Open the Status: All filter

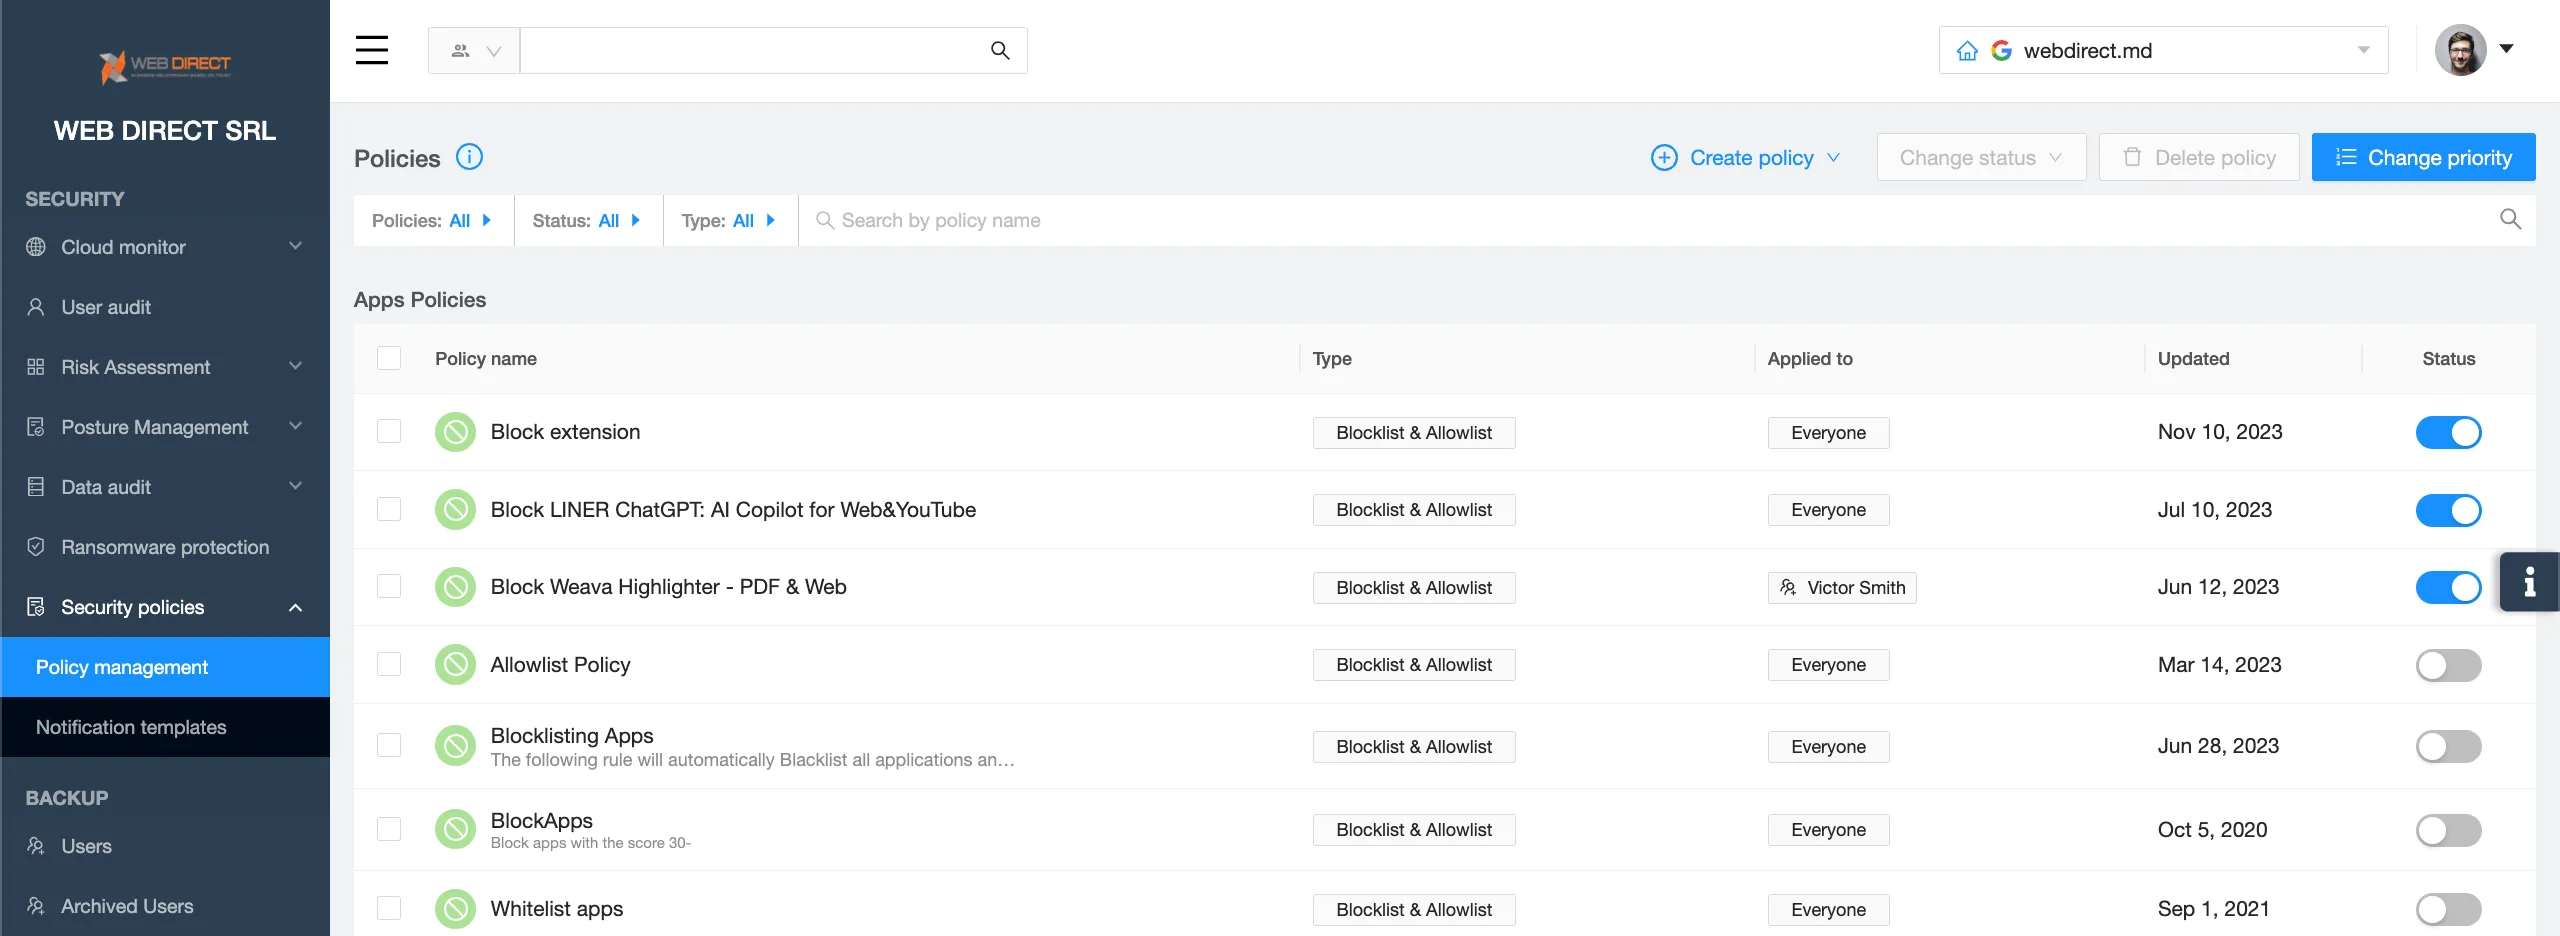point(587,220)
